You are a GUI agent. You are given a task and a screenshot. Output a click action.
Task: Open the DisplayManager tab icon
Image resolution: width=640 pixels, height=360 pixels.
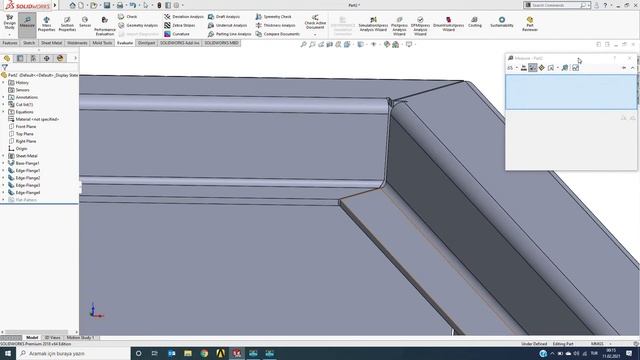click(60, 58)
